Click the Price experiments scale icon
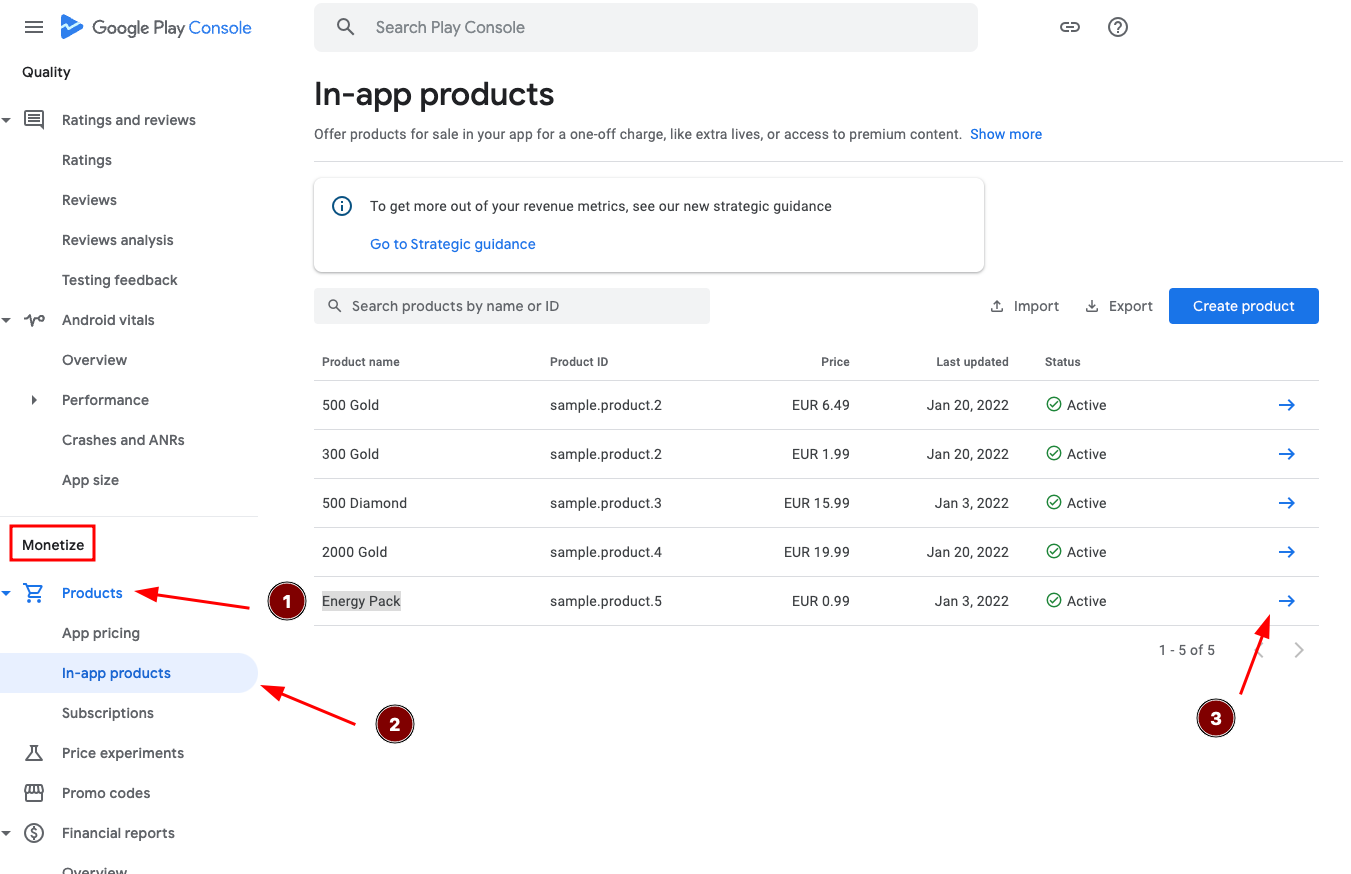Screen dimensions: 1351x874 [33, 752]
